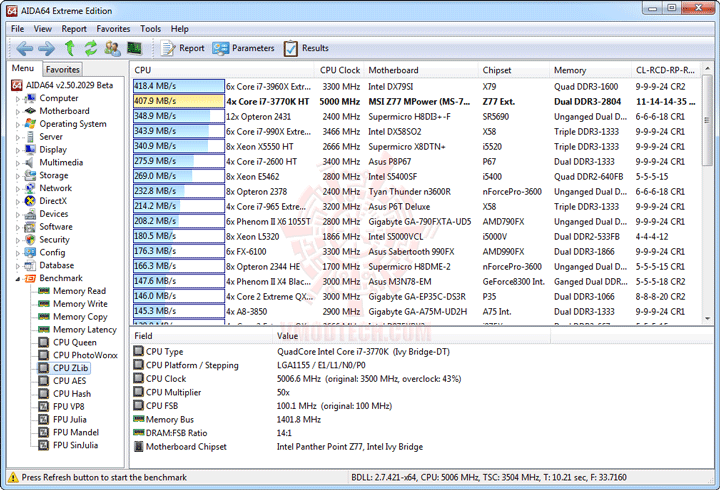
Task: Expand the Storage tree node
Action: 17,175
